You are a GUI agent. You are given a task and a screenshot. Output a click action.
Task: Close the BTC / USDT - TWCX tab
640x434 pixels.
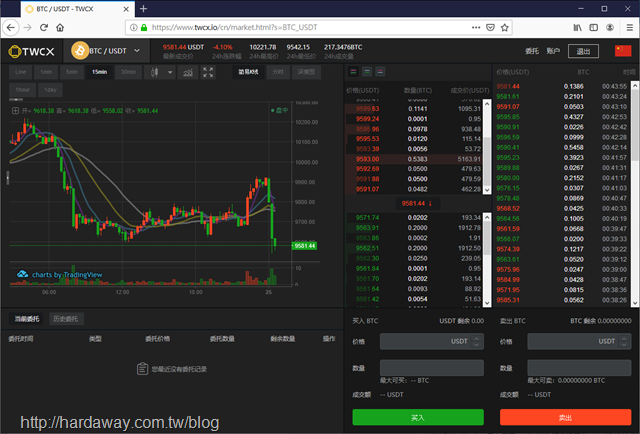click(126, 9)
